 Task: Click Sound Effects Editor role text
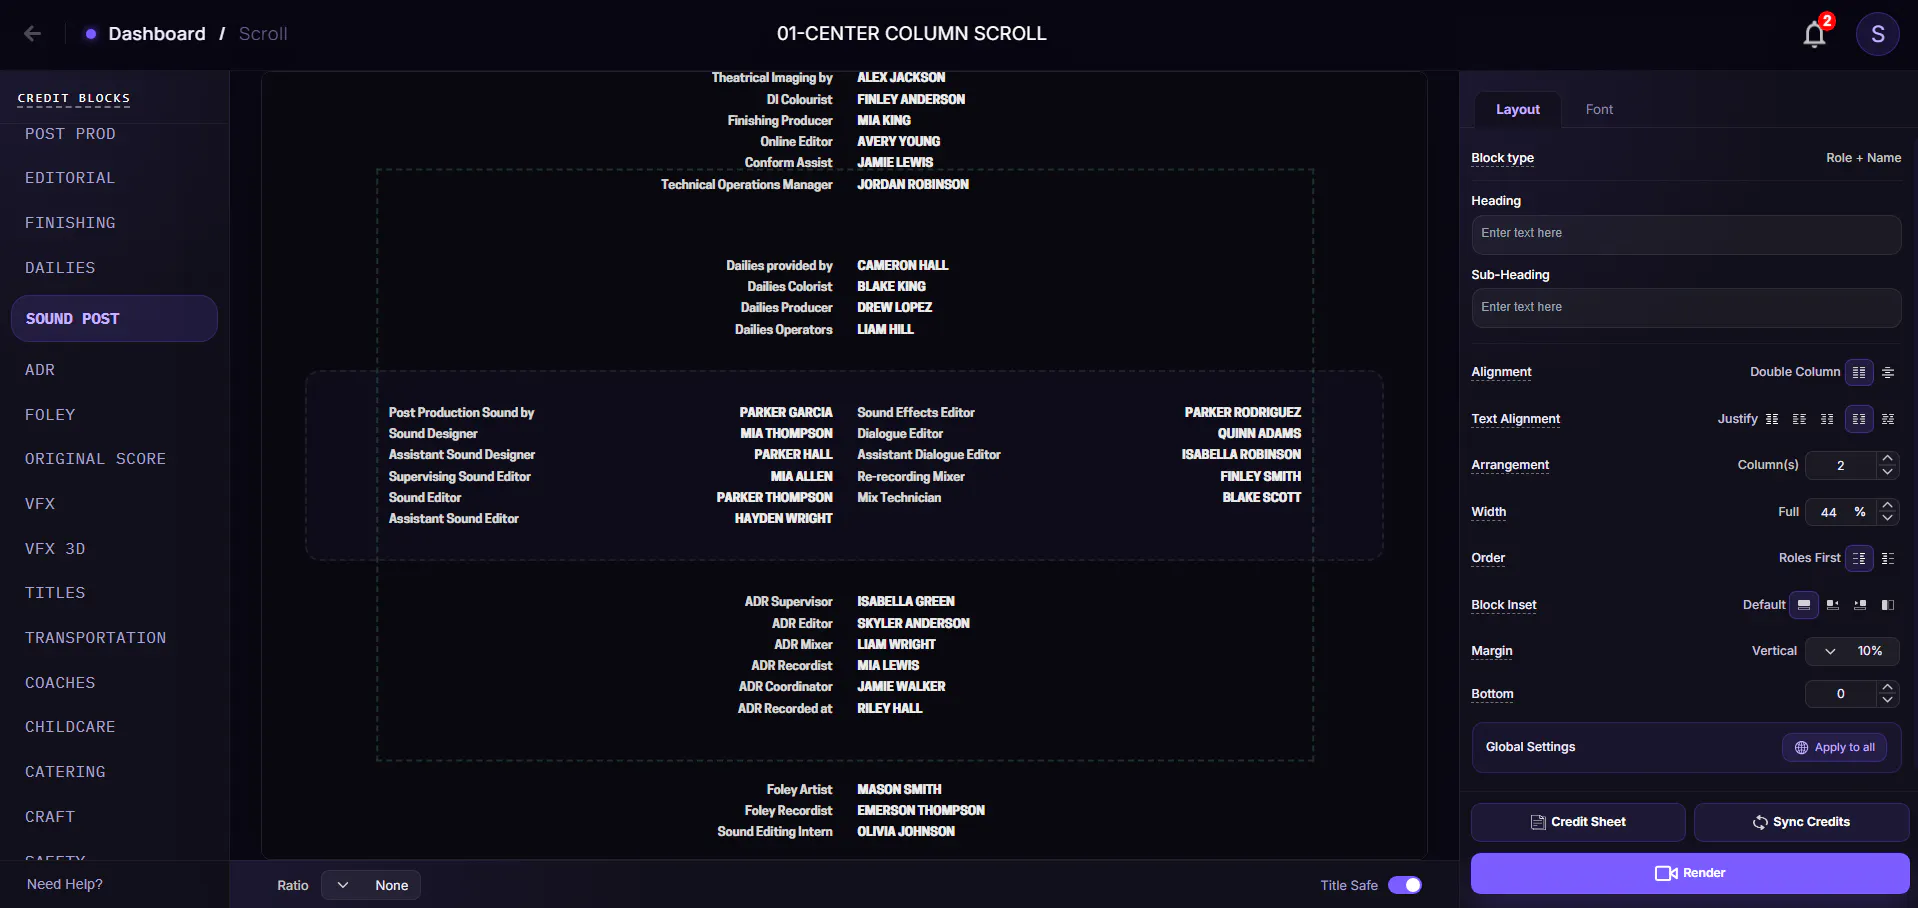(915, 412)
